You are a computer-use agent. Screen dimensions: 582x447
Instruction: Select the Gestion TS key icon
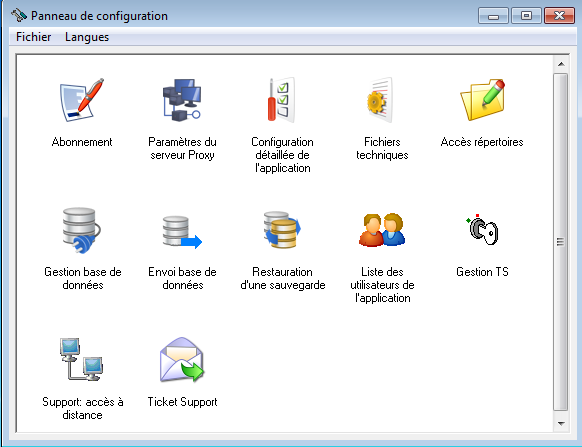point(483,229)
